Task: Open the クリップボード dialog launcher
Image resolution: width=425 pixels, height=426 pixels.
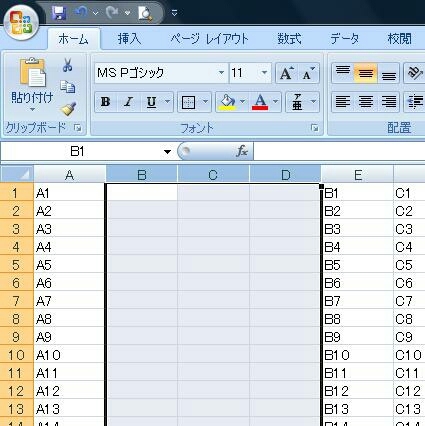Action: (78, 128)
